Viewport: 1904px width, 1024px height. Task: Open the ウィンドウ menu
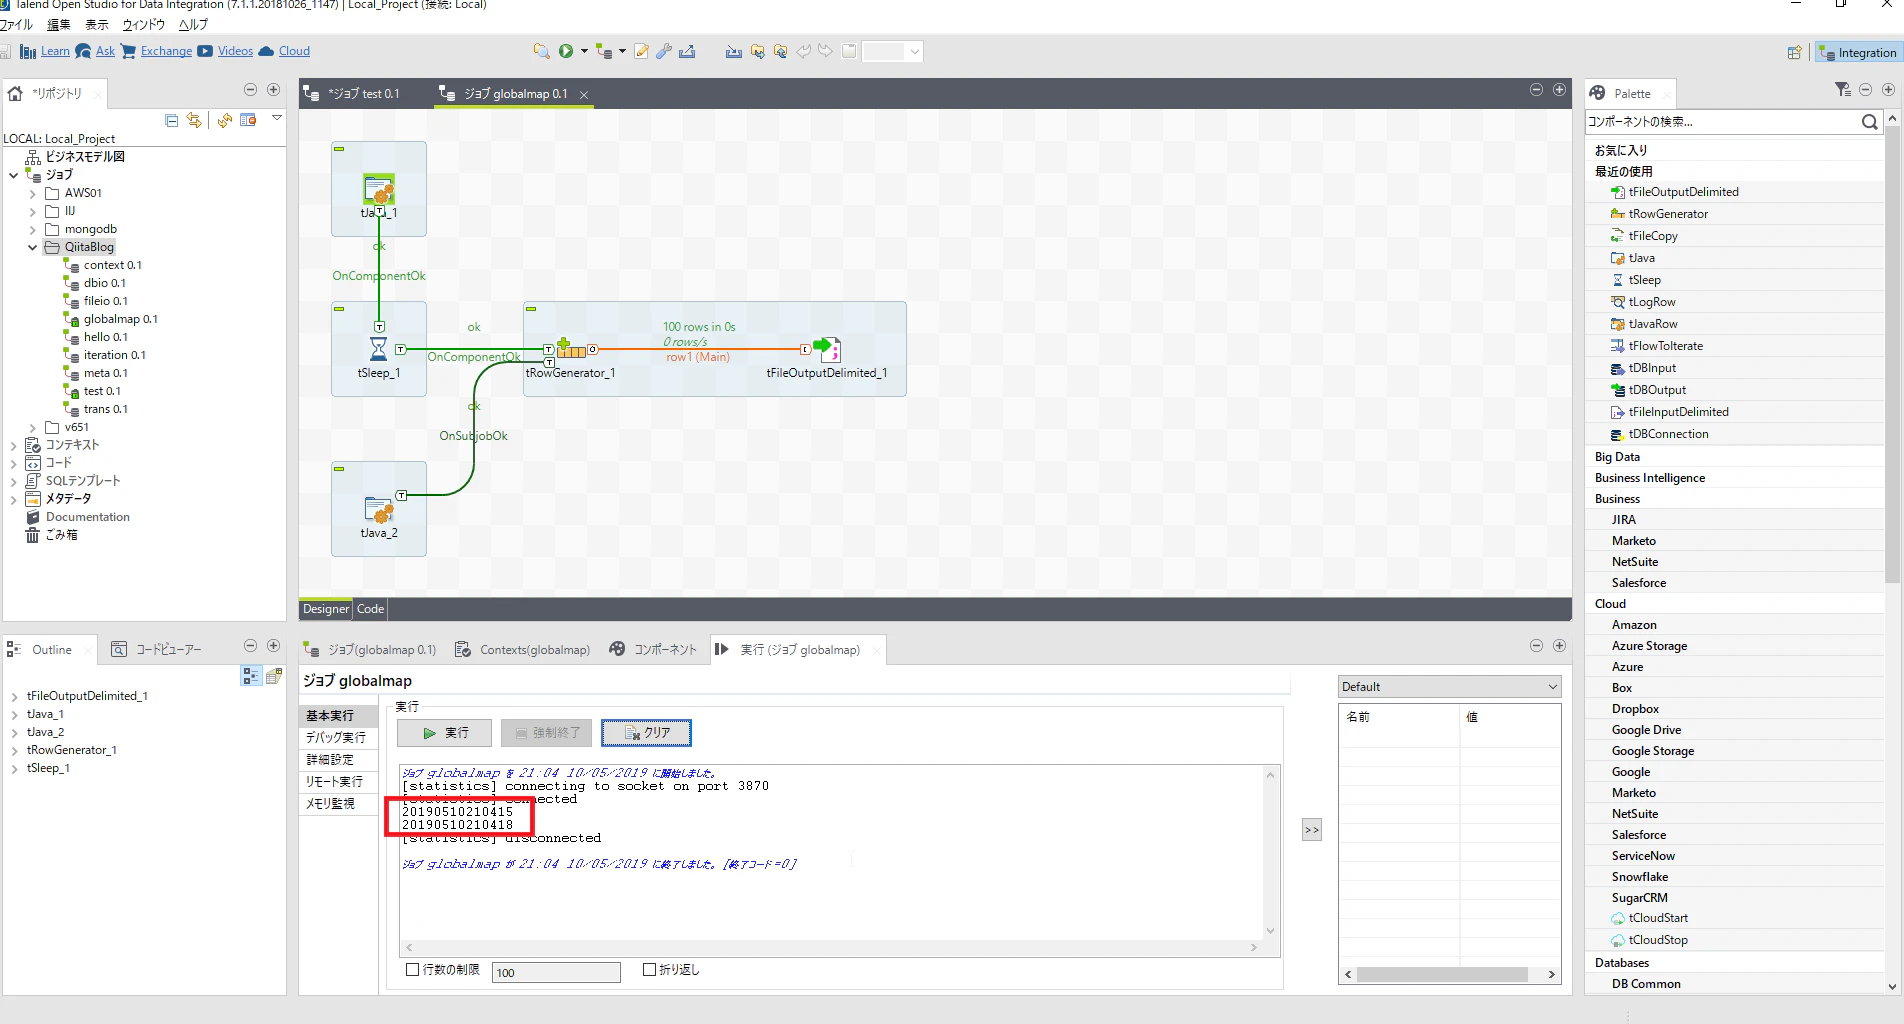[x=143, y=25]
